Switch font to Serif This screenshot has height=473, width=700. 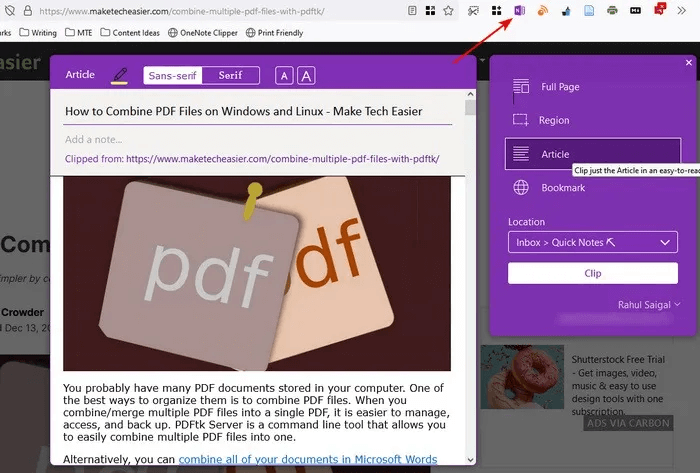pos(230,75)
